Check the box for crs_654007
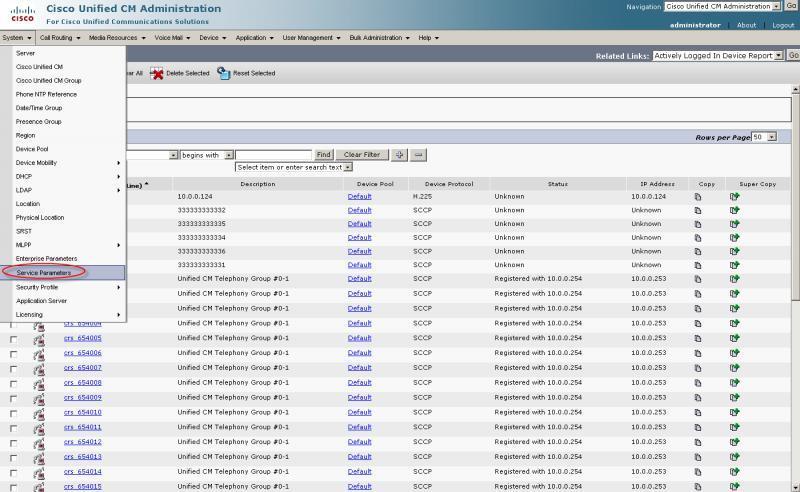The height and width of the screenshot is (492, 800). (x=13, y=369)
